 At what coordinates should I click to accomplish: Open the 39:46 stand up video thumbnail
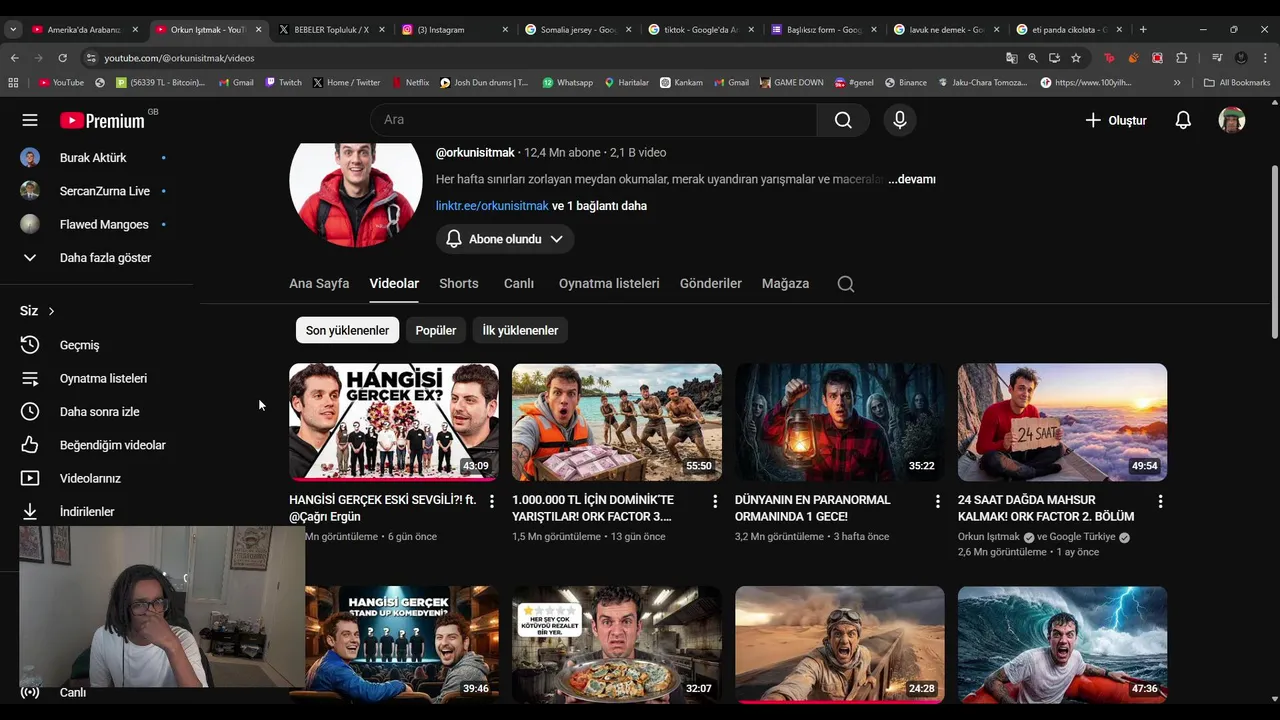(x=394, y=645)
